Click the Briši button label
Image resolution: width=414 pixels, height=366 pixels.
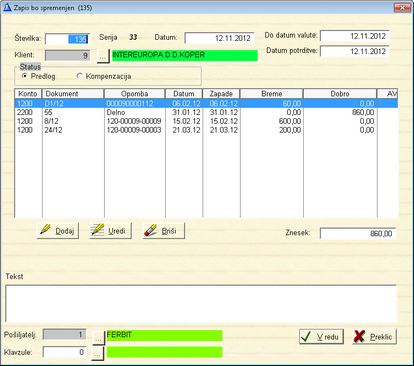coord(169,231)
